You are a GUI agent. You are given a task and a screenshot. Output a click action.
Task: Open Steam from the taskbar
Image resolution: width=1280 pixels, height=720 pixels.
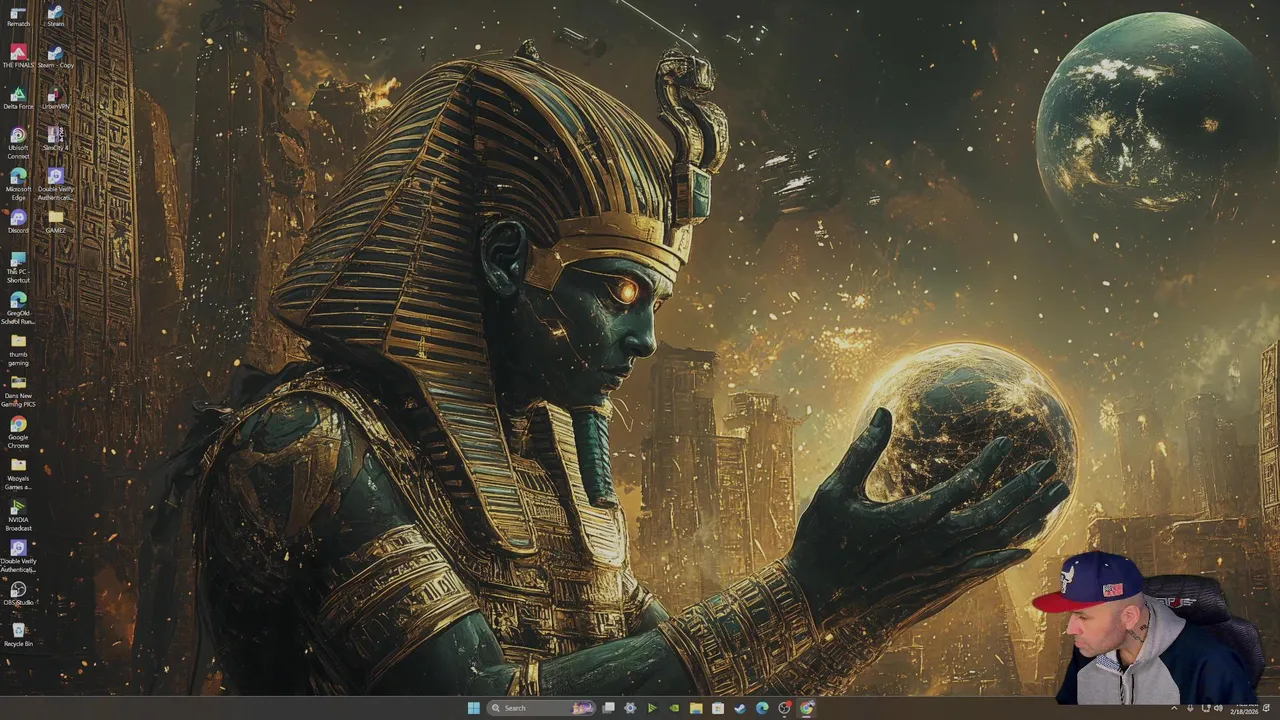click(740, 708)
